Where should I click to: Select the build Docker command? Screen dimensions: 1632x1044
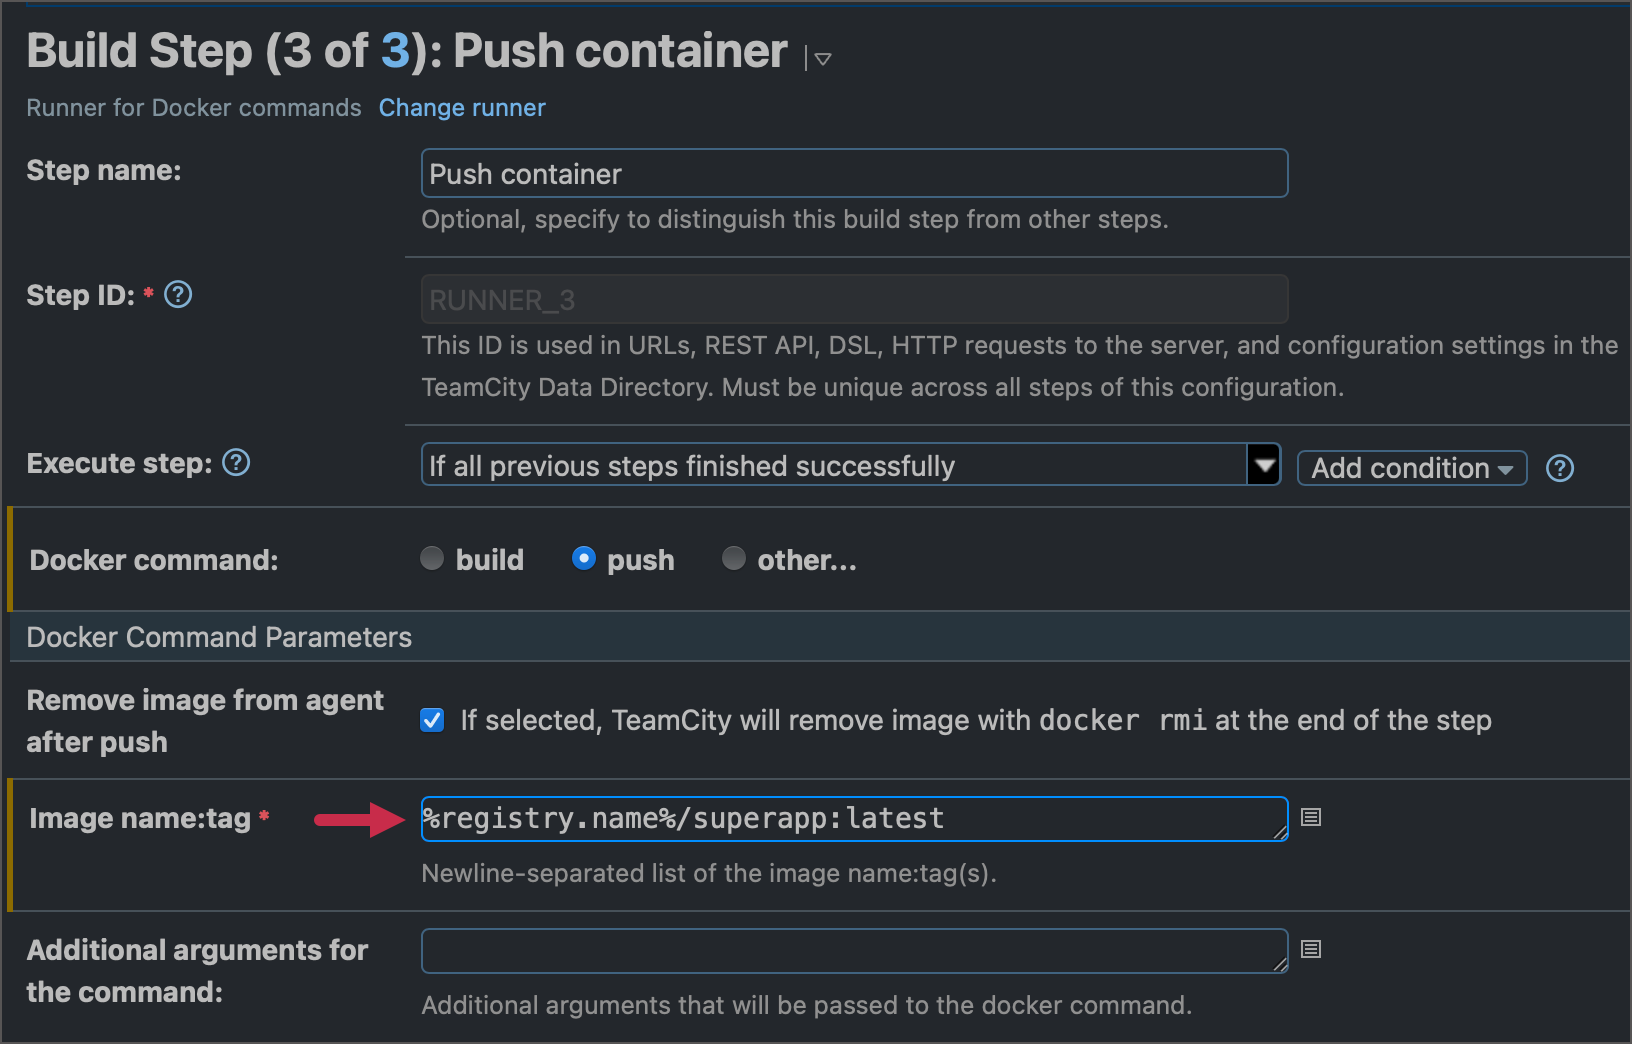[431, 559]
